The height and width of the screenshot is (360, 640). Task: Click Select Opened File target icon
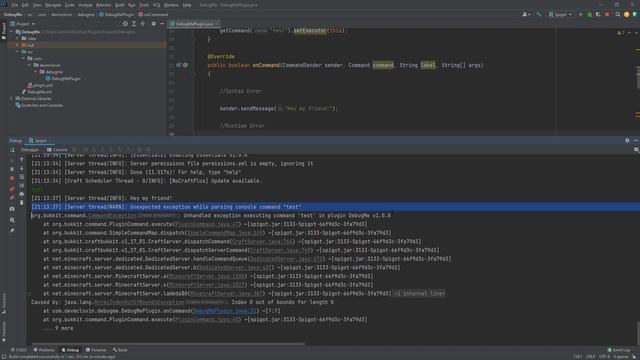[125, 24]
